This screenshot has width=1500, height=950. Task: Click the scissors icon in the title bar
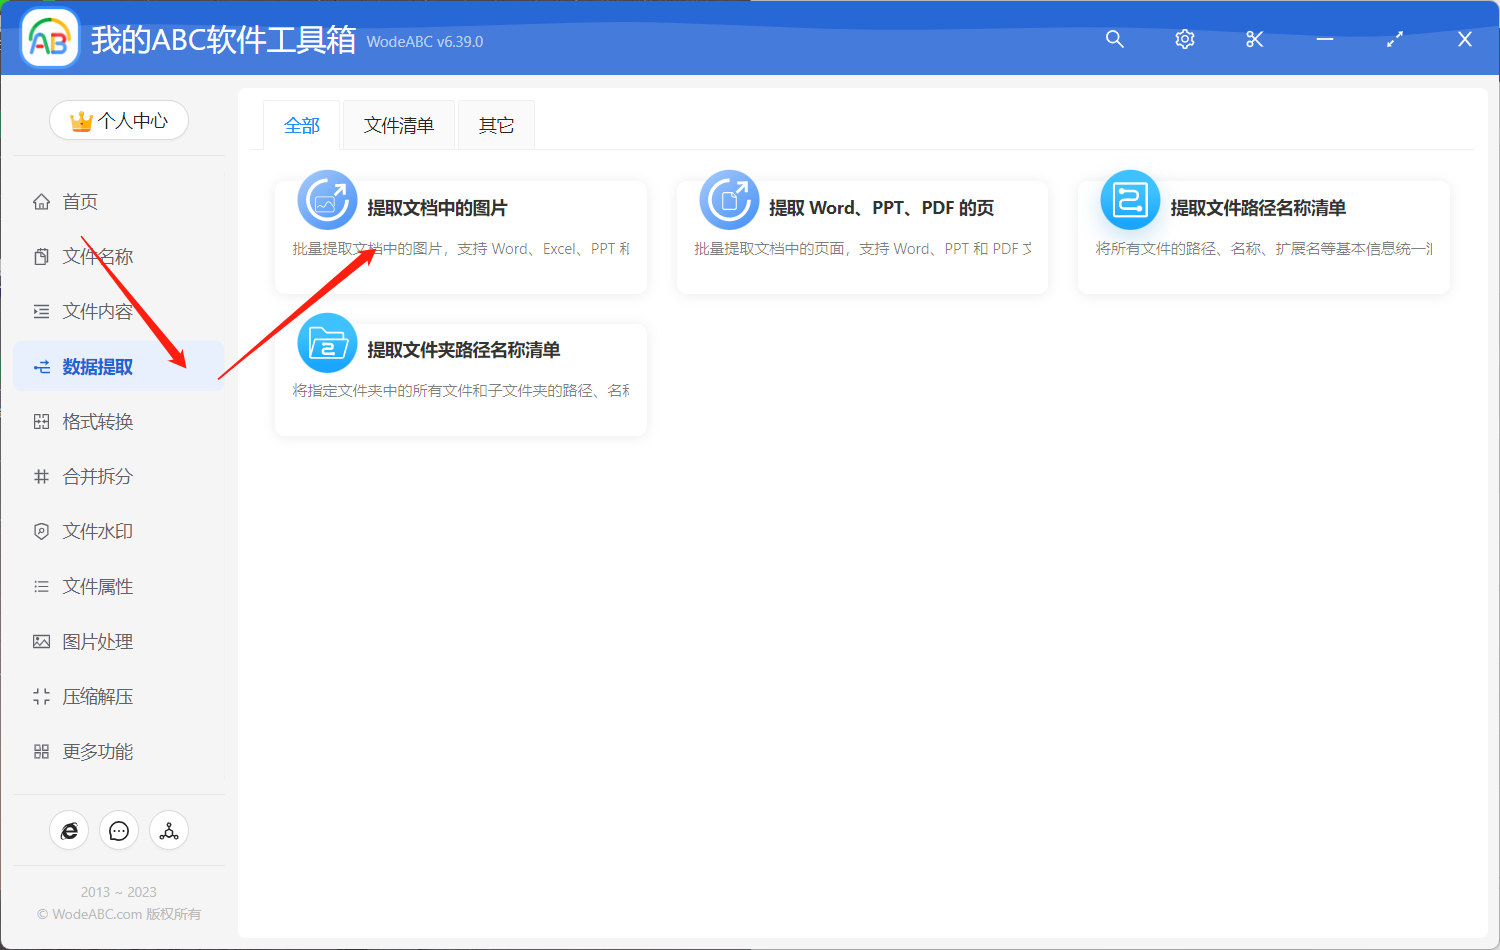(1254, 39)
